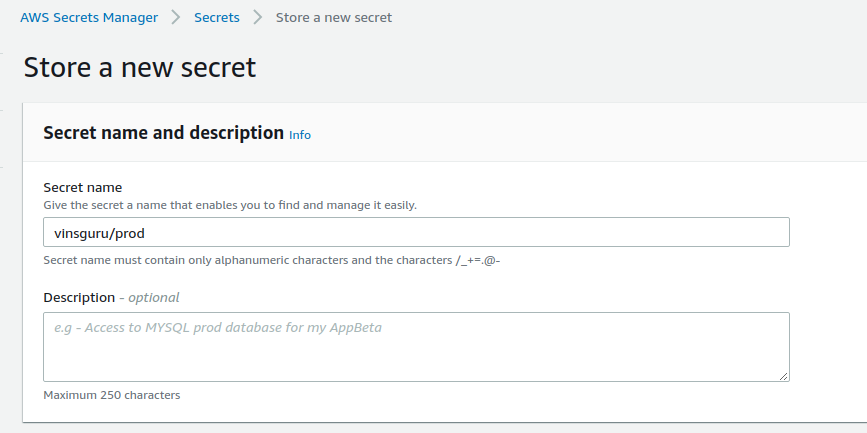This screenshot has width=867, height=433.
Task: Click the Secret name and description heading
Action: pyautogui.click(x=163, y=133)
